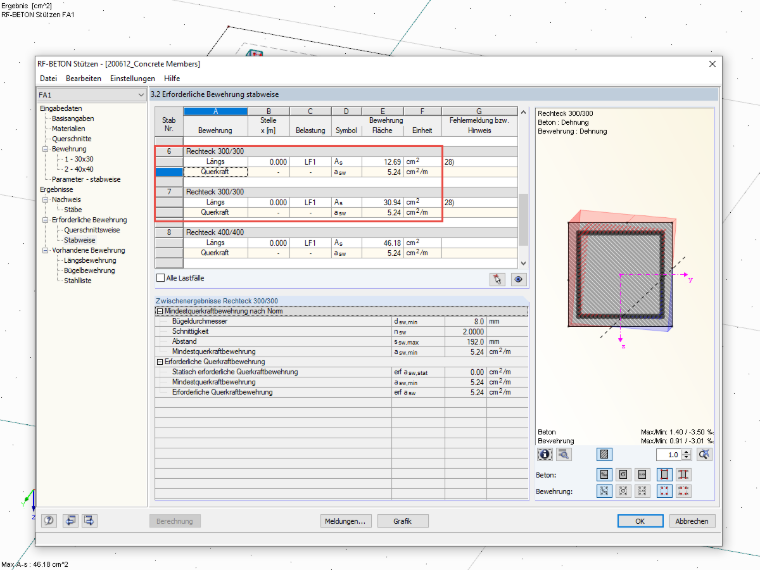Collapse Erforderliche Bewehrung tree node
The image size is (760, 570).
[x=45, y=220]
